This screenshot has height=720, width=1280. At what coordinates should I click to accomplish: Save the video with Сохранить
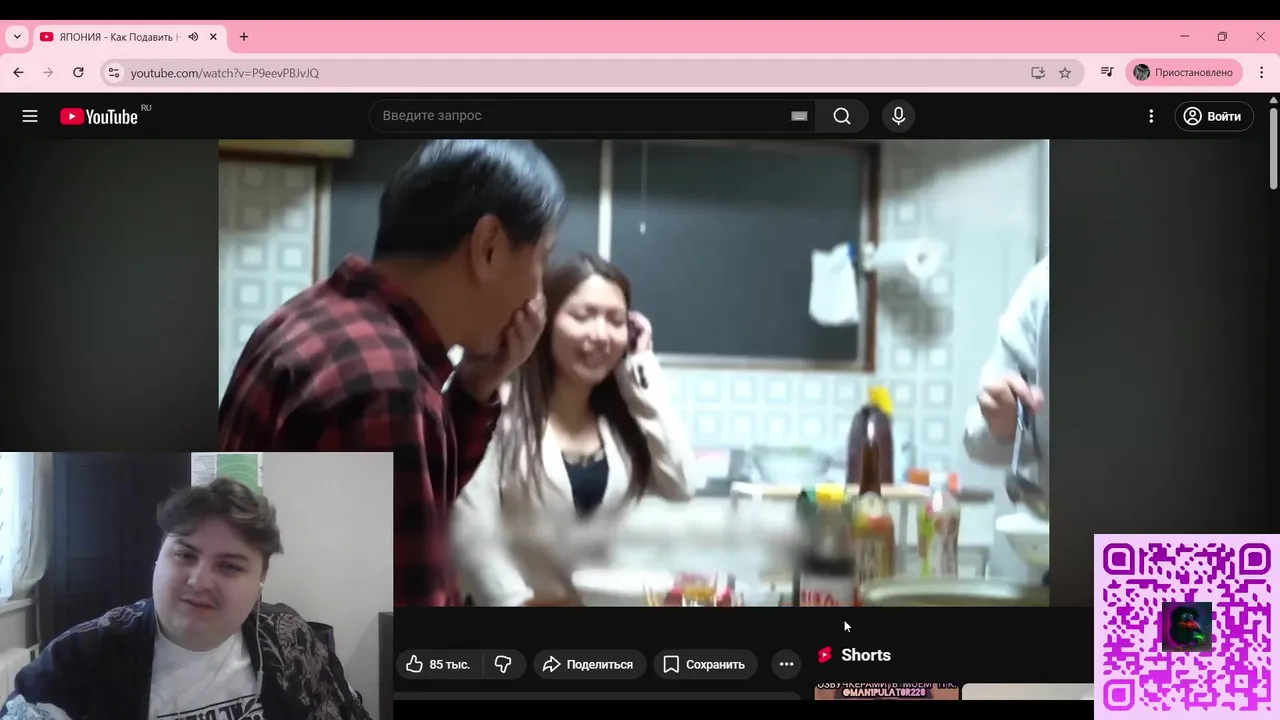705,664
